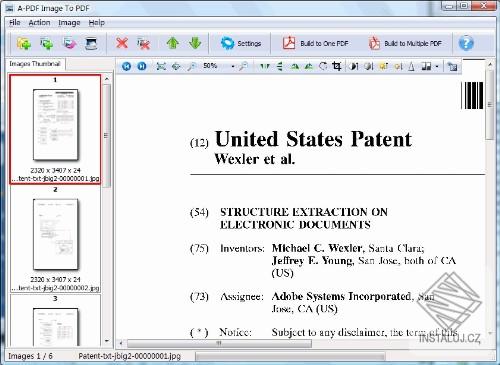This screenshot has width=500, height=365.
Task: Click the scanner acquire icon
Action: point(91,43)
